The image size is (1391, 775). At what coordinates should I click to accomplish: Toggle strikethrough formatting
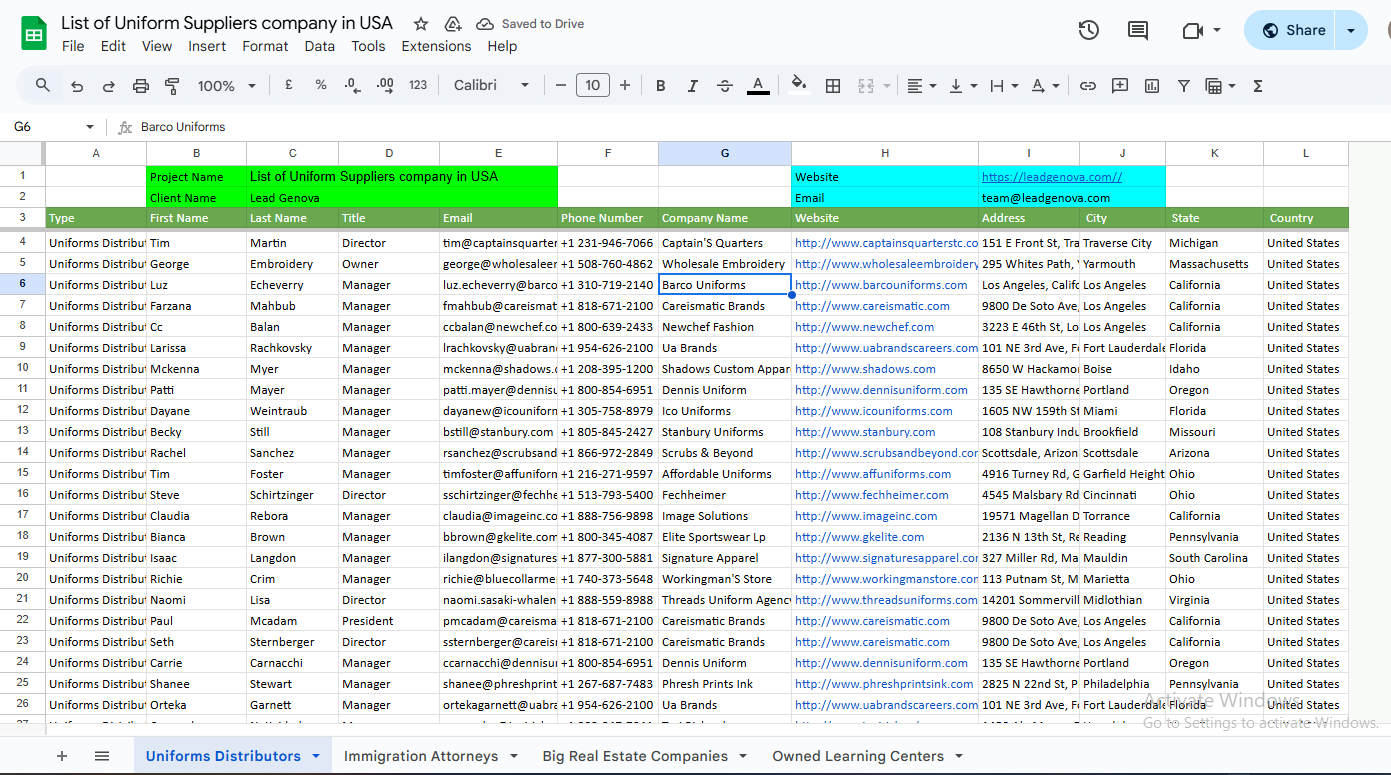[x=725, y=86]
